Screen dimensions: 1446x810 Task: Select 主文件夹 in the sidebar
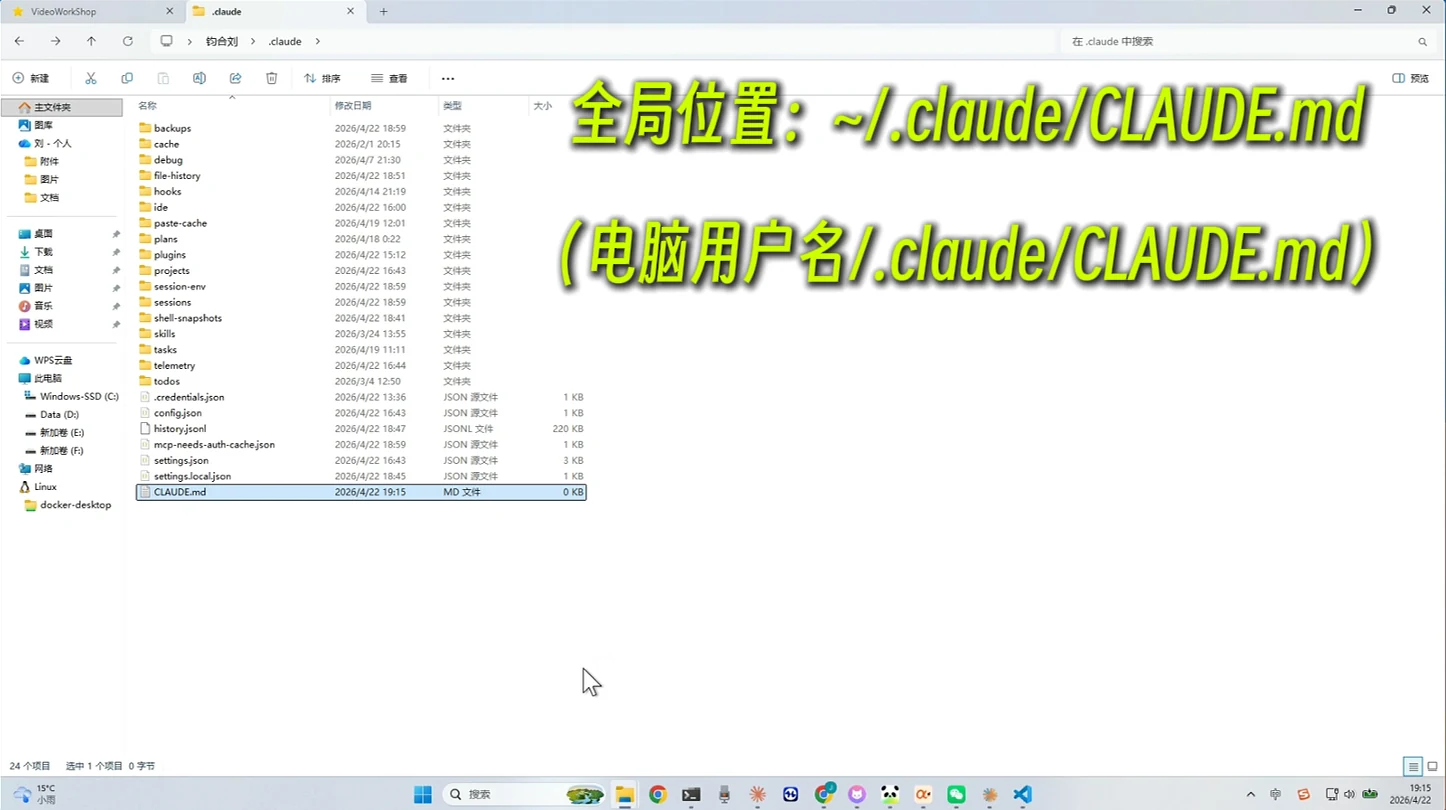click(62, 107)
